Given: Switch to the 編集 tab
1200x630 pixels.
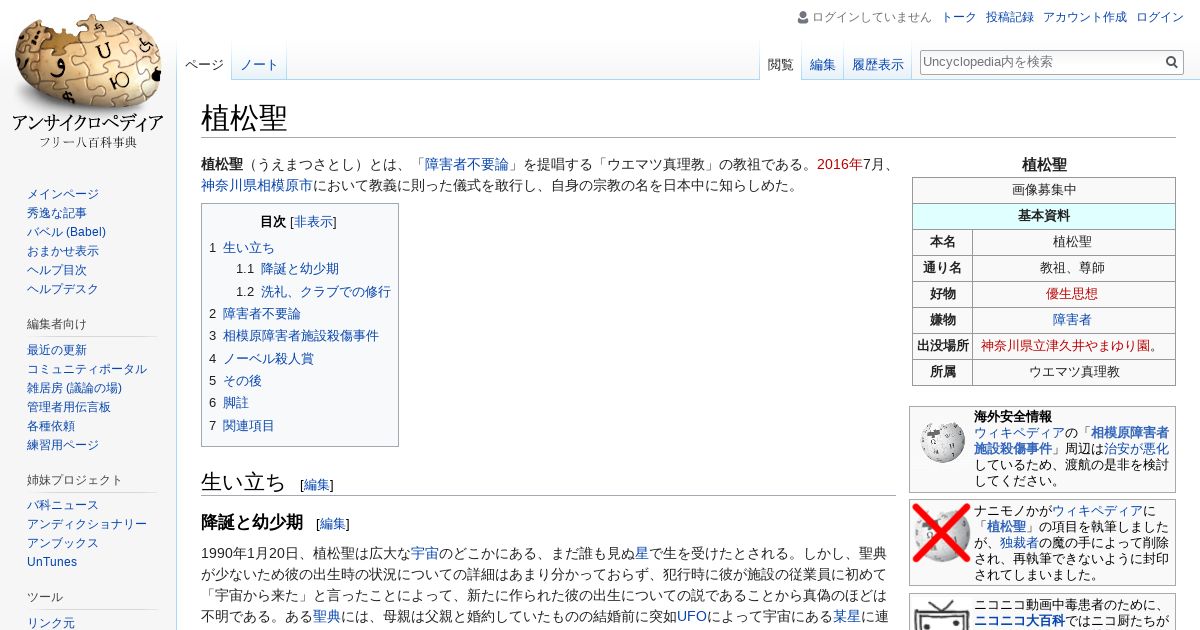Looking at the screenshot, I should pyautogui.click(x=822, y=65).
